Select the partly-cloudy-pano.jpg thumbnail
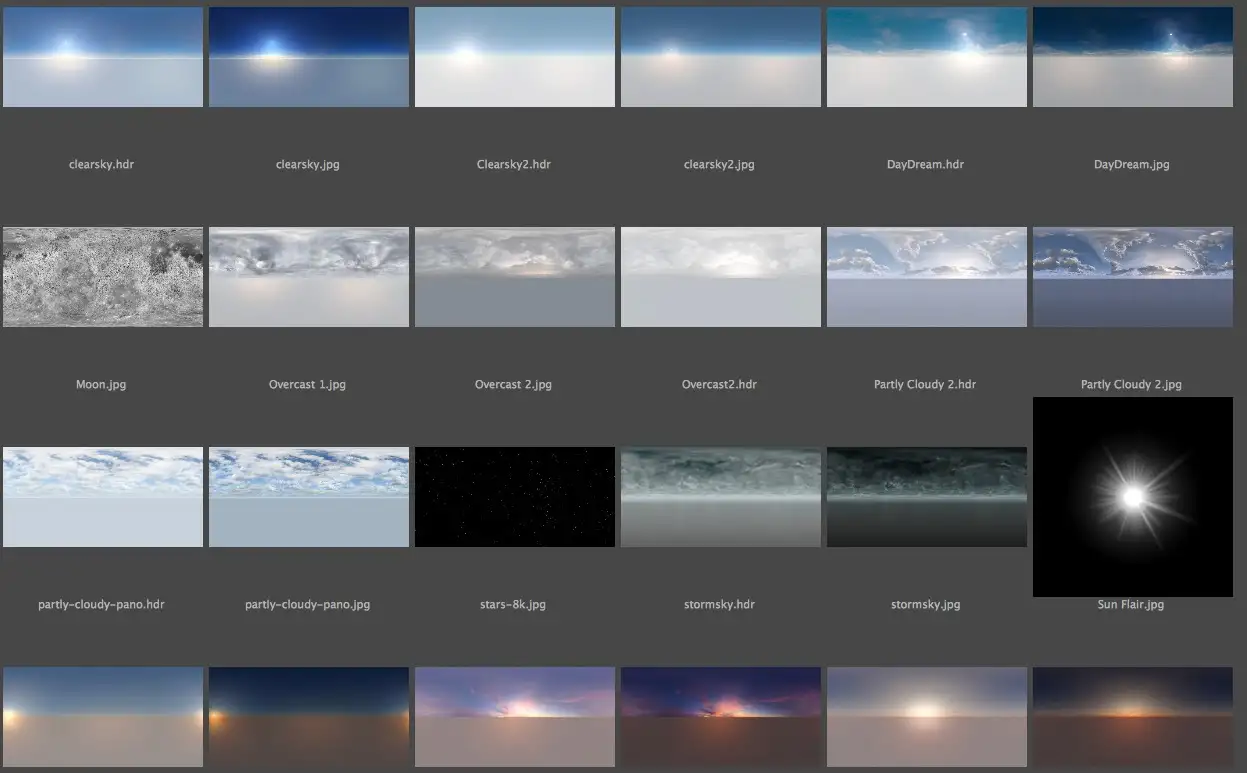This screenshot has width=1247, height=773. (x=309, y=497)
